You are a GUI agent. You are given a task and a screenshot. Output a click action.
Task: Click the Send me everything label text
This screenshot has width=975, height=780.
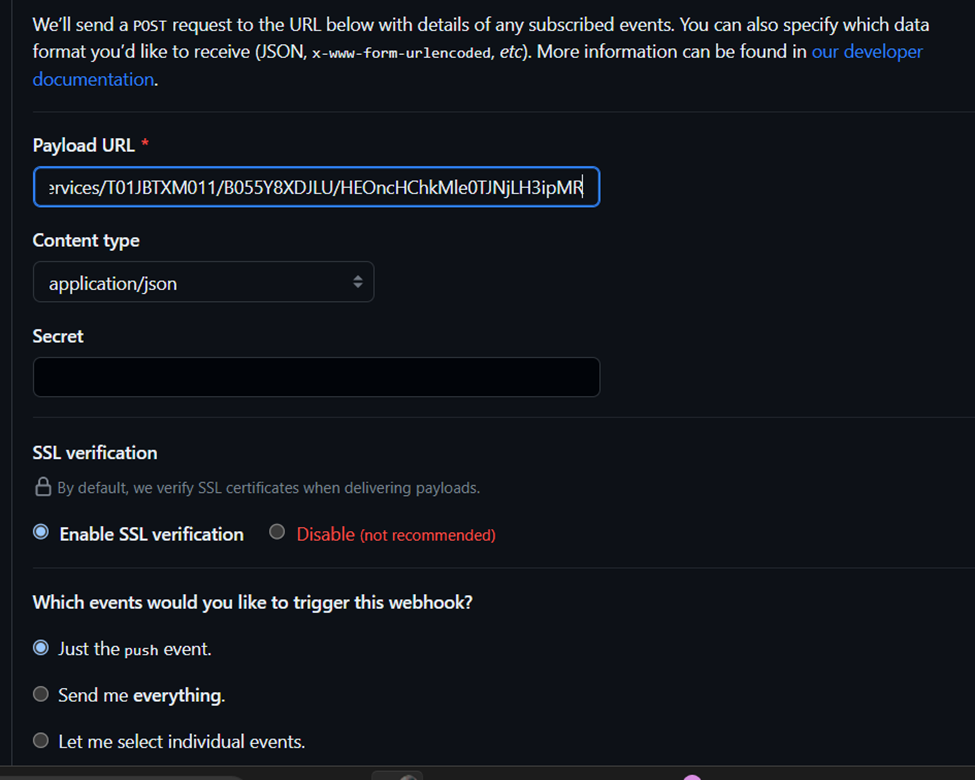pyautogui.click(x=141, y=695)
